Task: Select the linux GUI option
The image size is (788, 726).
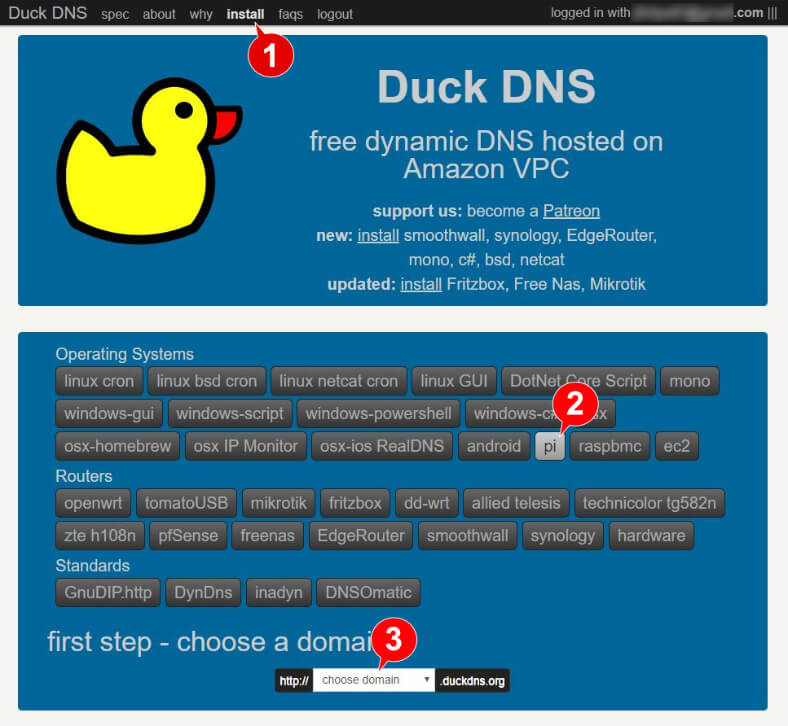Action: click(x=454, y=381)
